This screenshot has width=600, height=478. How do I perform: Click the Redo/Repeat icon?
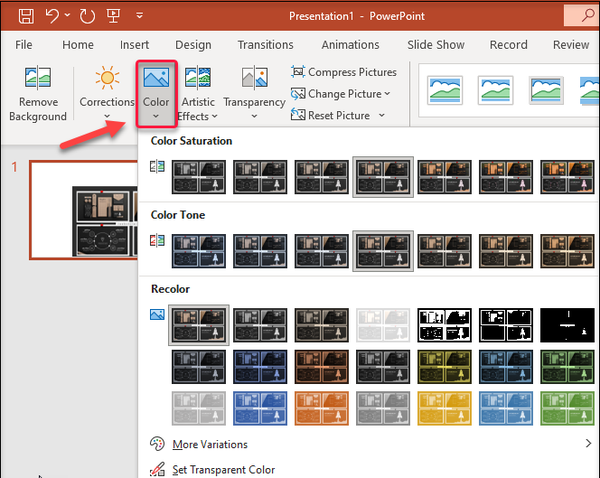pos(87,16)
